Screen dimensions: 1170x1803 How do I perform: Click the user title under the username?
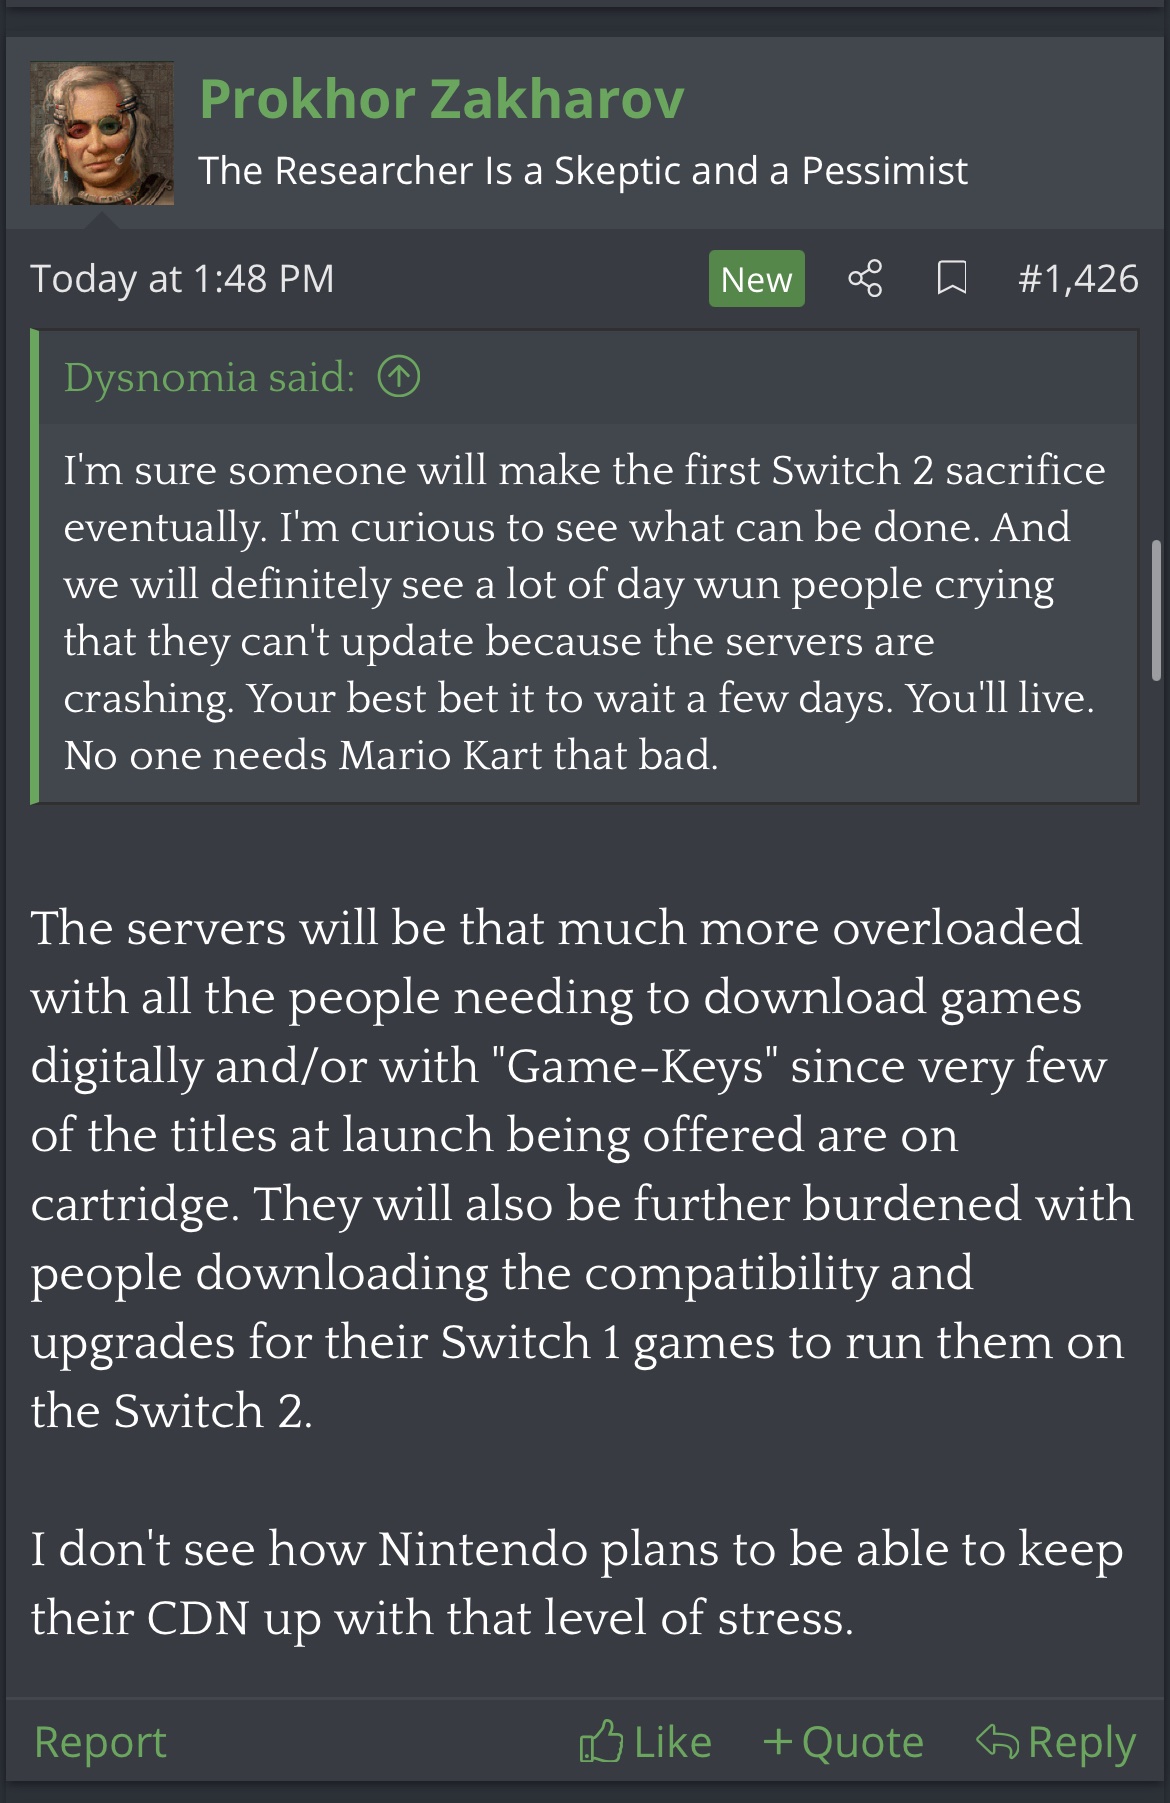point(583,171)
